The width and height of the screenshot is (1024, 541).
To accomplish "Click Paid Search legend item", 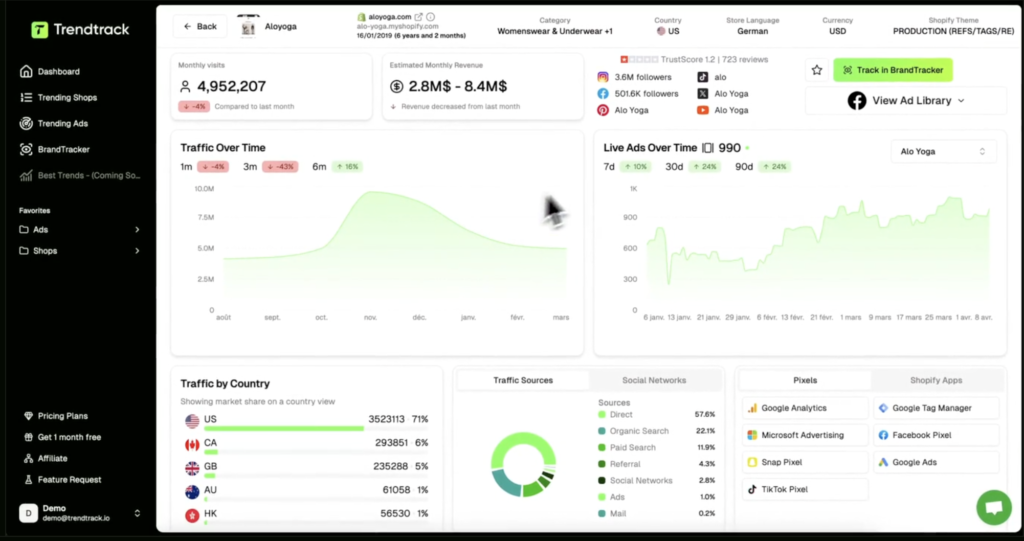I will [x=656, y=448].
